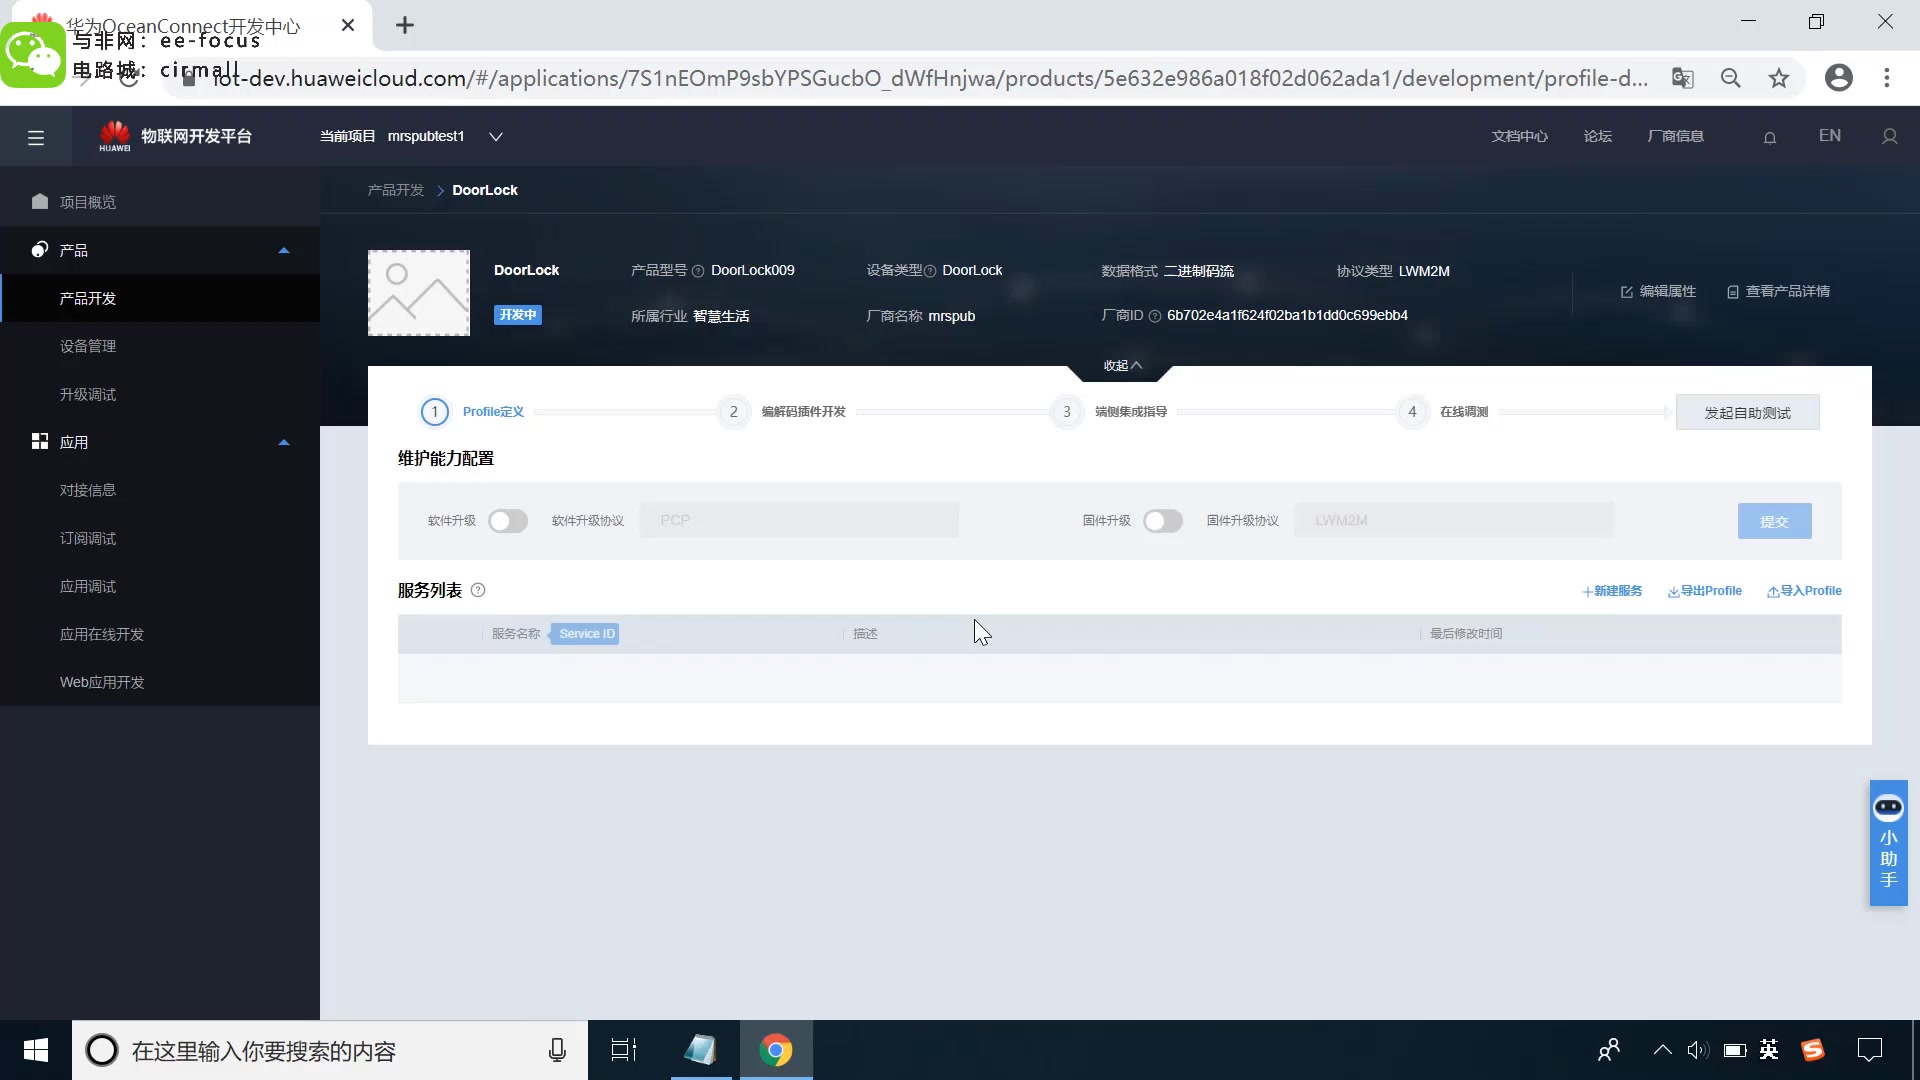Screen dimensions: 1920x1080
Task: Click help icon next to 产品型号
Action: point(698,271)
